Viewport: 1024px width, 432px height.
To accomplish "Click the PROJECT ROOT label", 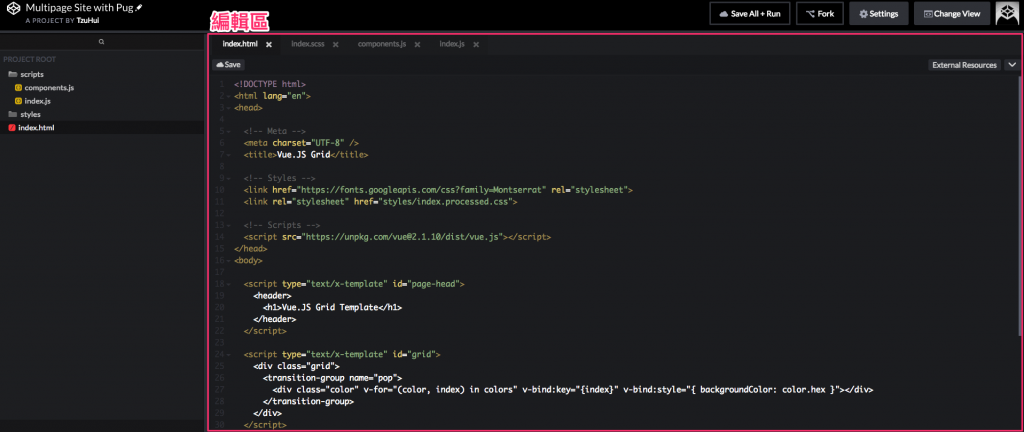I will [x=29, y=59].
